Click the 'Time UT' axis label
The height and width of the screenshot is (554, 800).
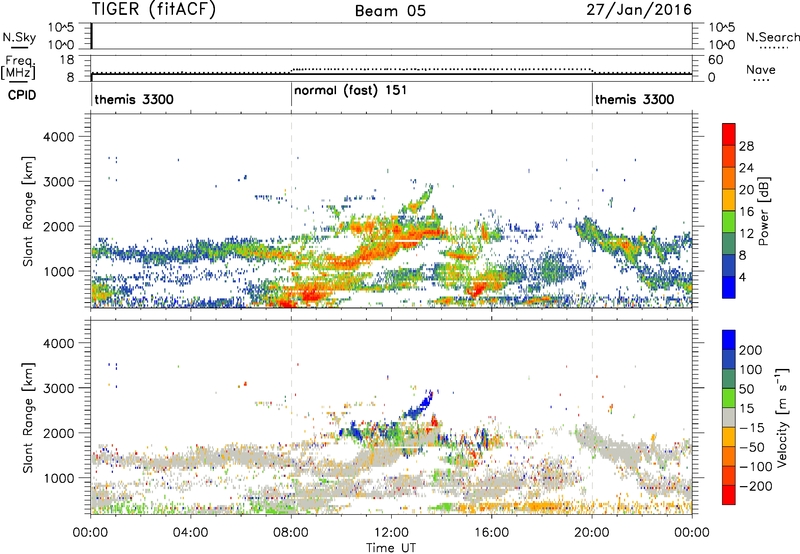390,547
